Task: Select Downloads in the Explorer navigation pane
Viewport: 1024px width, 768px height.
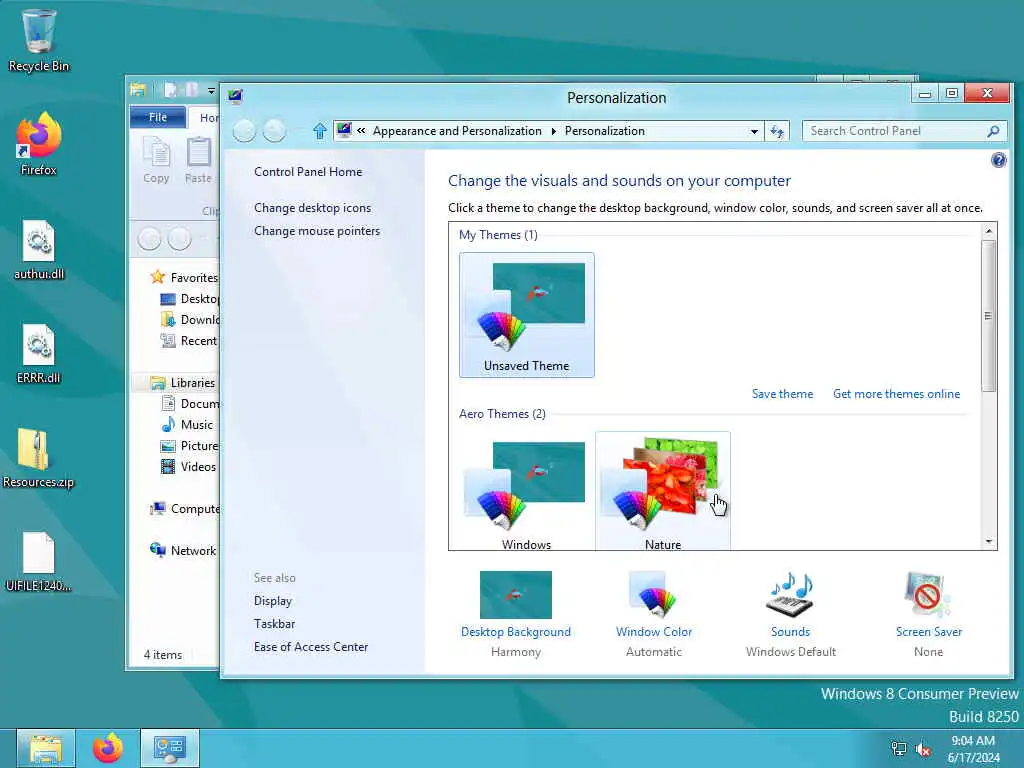Action: pos(190,319)
